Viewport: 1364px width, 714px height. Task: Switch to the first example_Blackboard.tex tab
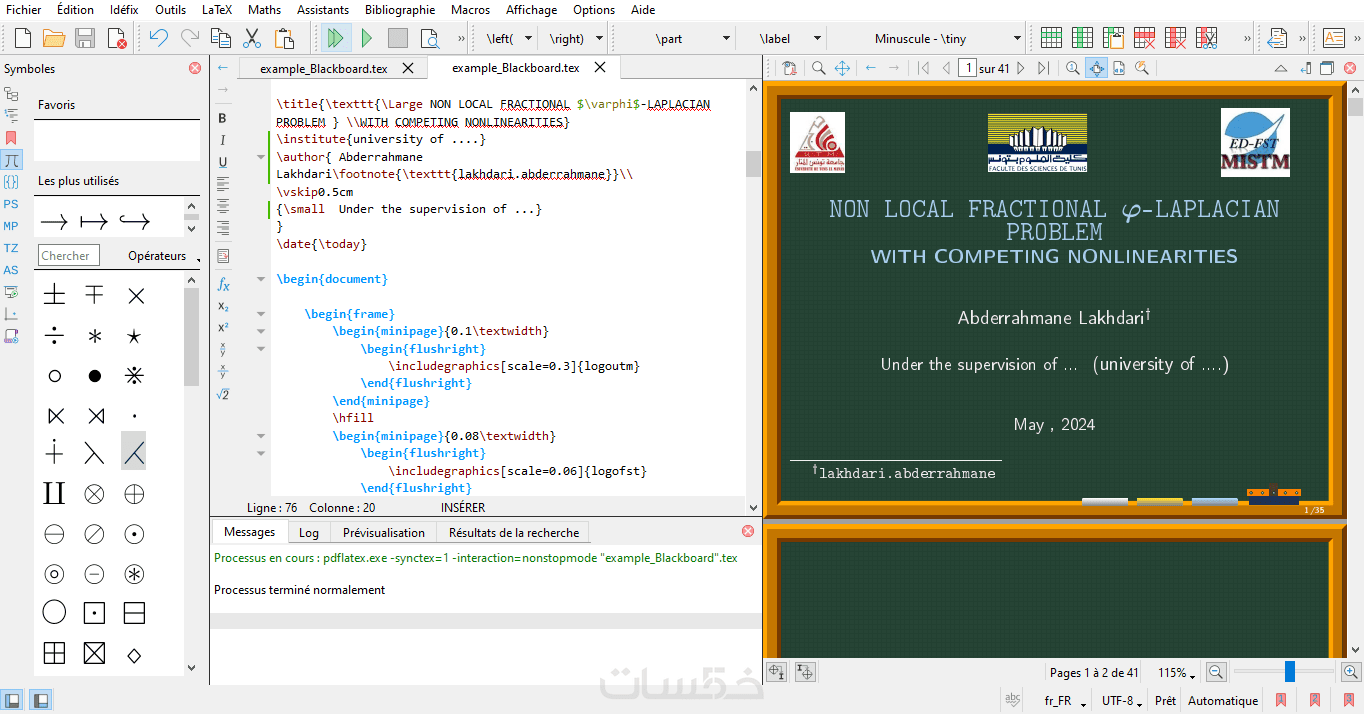(323, 69)
